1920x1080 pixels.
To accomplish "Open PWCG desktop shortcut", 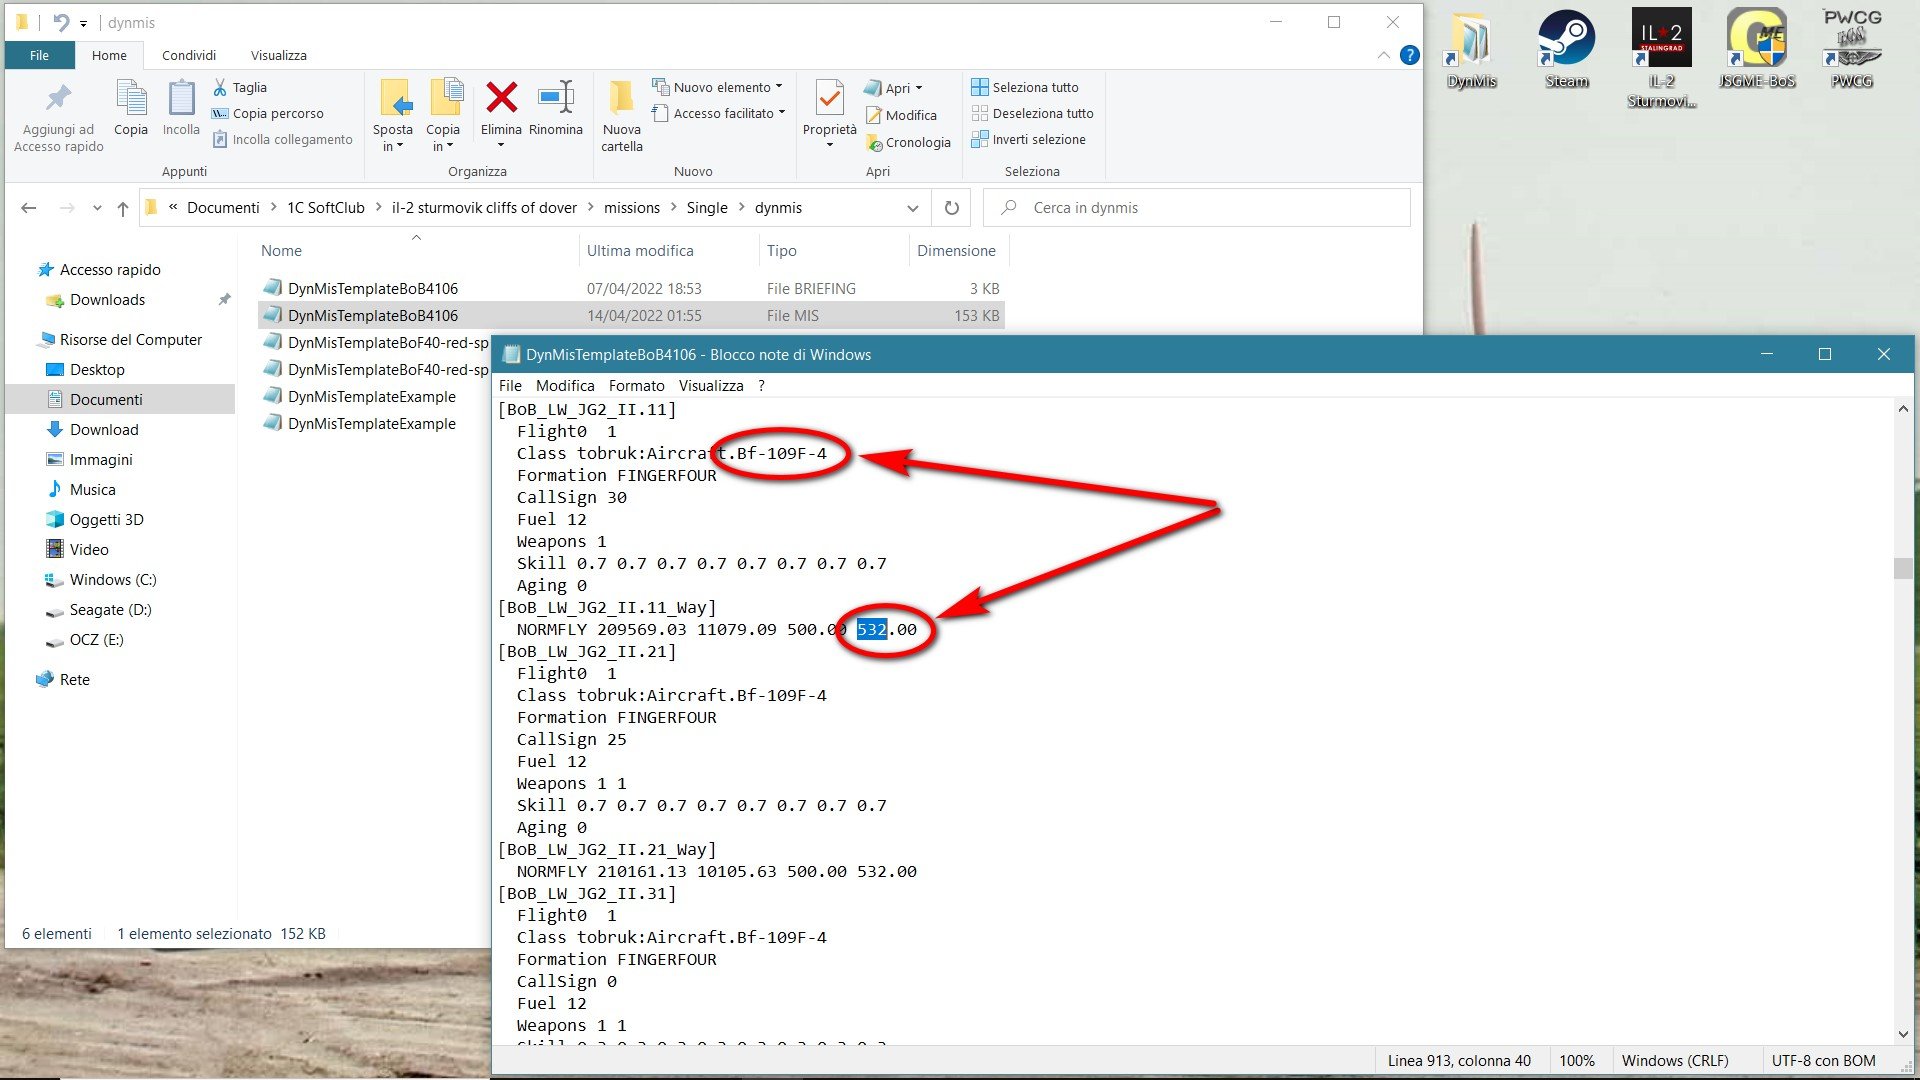I will pos(1852,48).
